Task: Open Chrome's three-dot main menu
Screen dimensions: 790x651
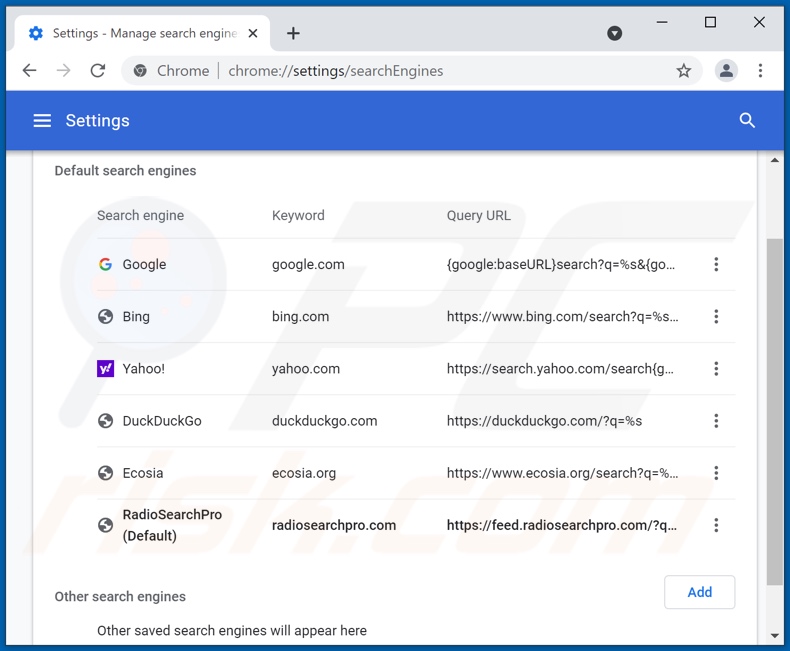Action: tap(760, 71)
